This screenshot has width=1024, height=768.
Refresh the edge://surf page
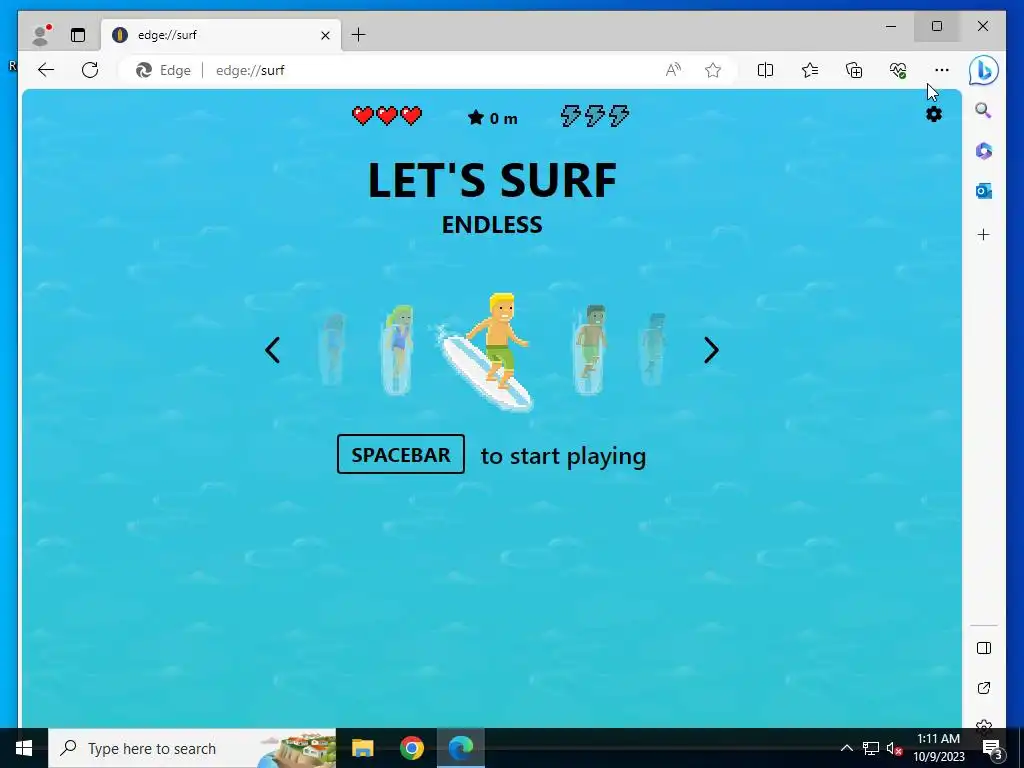point(90,70)
